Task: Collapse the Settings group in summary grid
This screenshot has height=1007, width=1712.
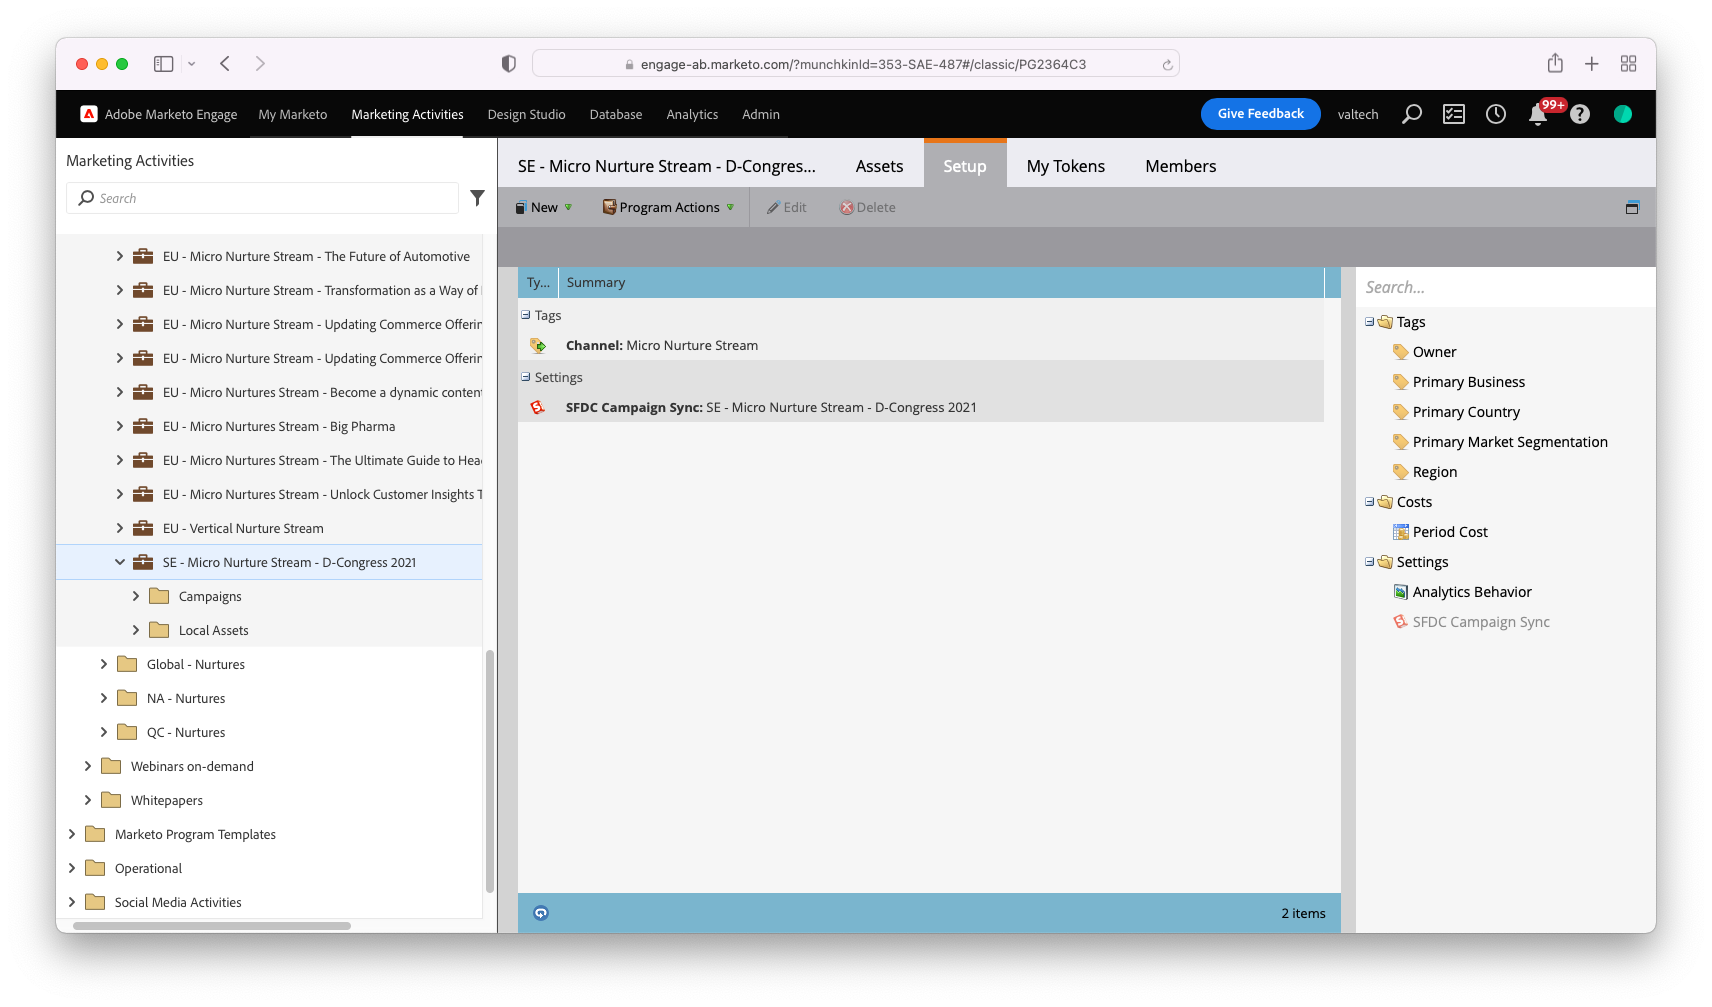Action: point(526,377)
